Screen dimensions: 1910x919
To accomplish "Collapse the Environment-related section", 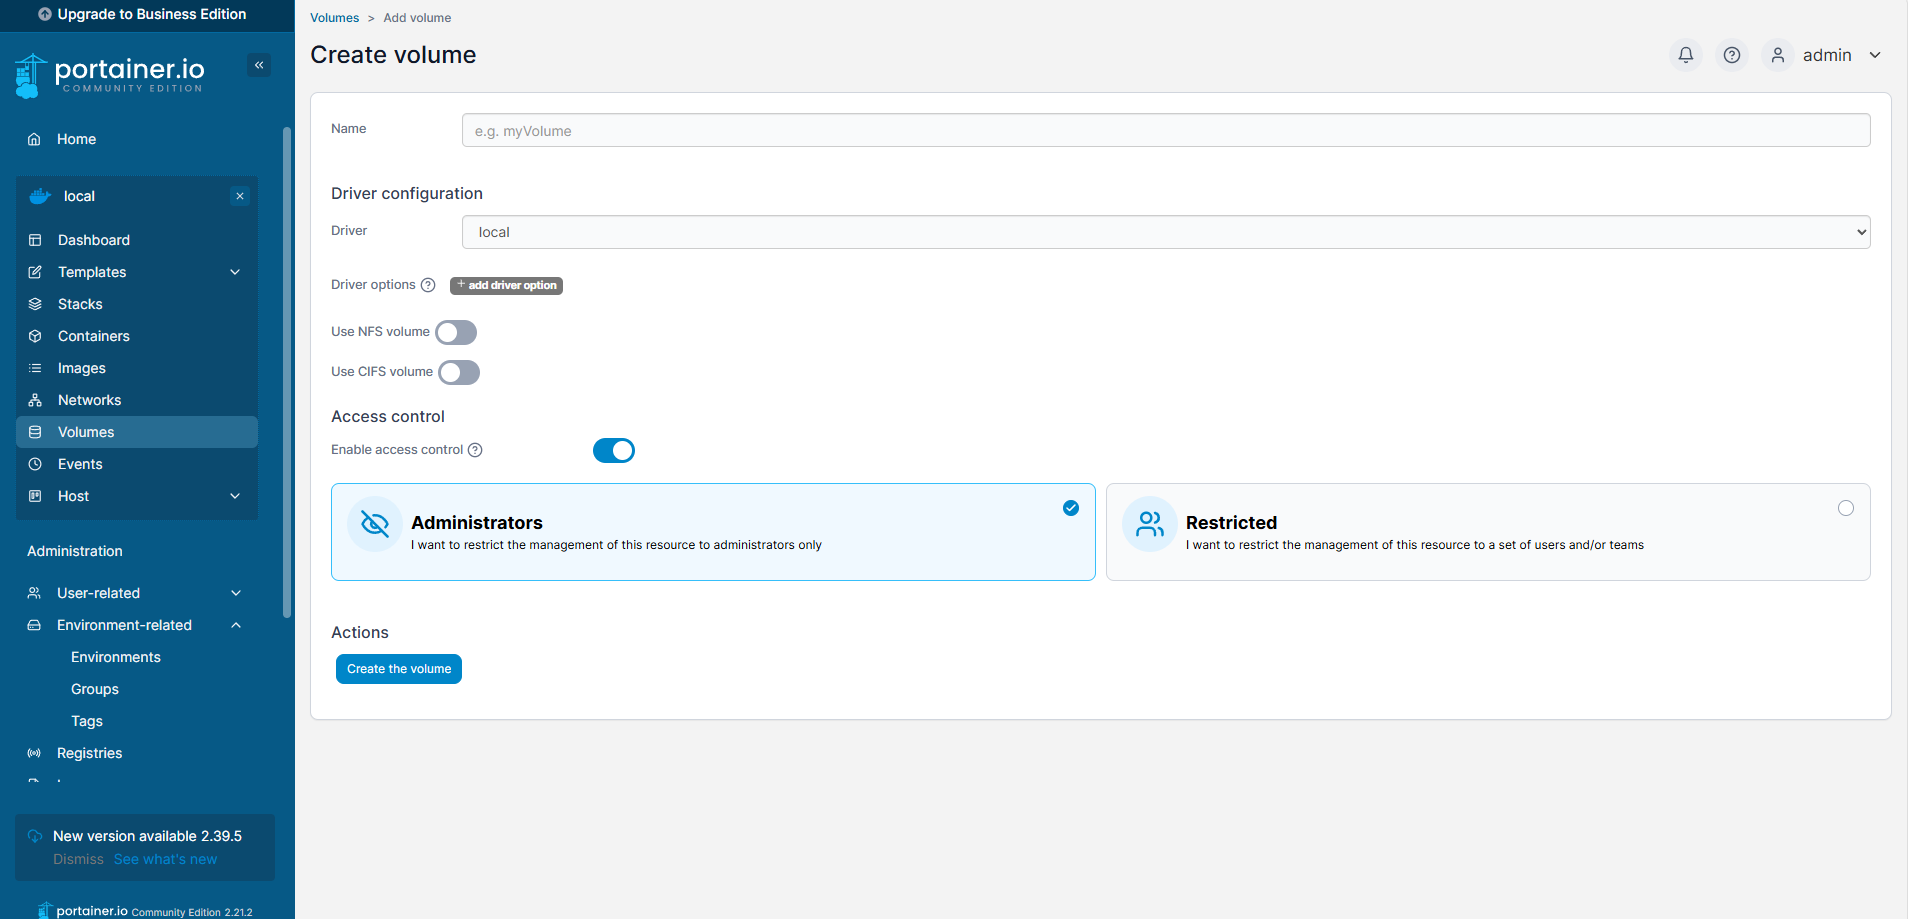I will 137,625.
